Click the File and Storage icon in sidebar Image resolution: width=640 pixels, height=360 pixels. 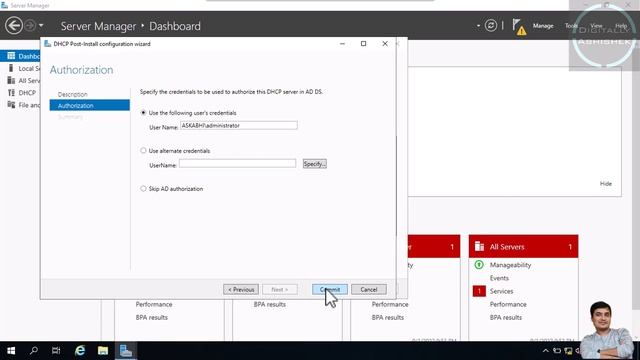point(11,105)
